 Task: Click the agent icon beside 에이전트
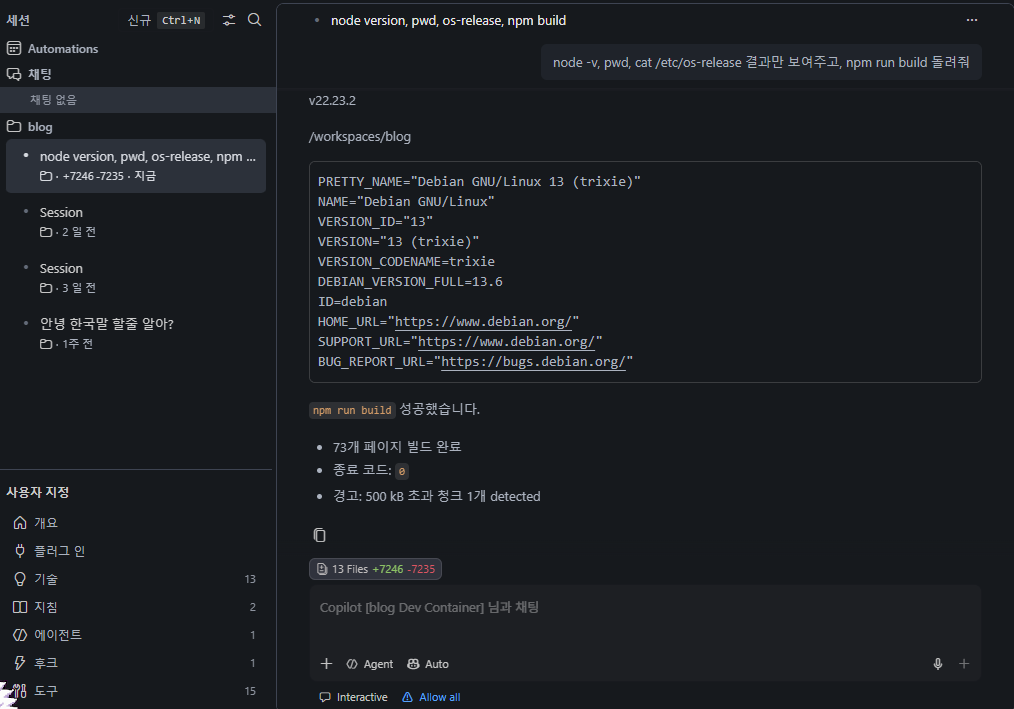tap(20, 635)
